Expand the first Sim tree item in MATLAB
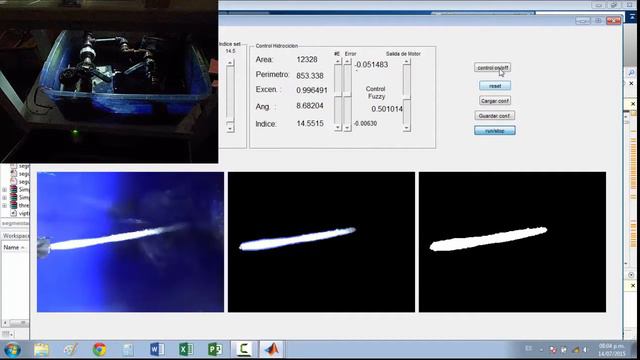 point(4,190)
